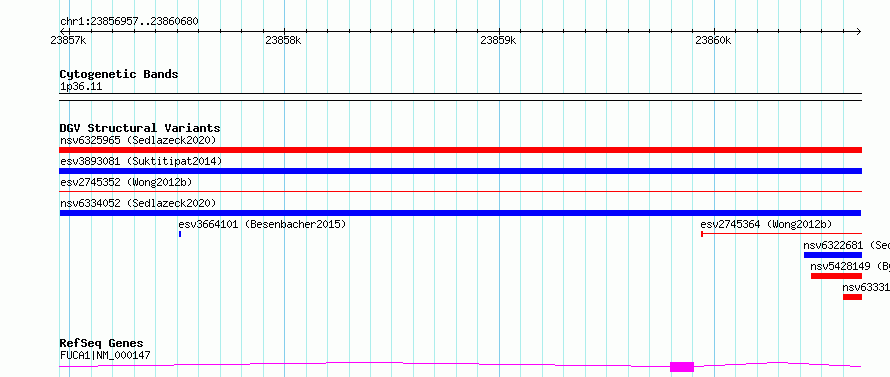Click the RefSeq Genes track heading
Image resolution: width=890 pixels, height=377 pixels.
[x=102, y=344]
